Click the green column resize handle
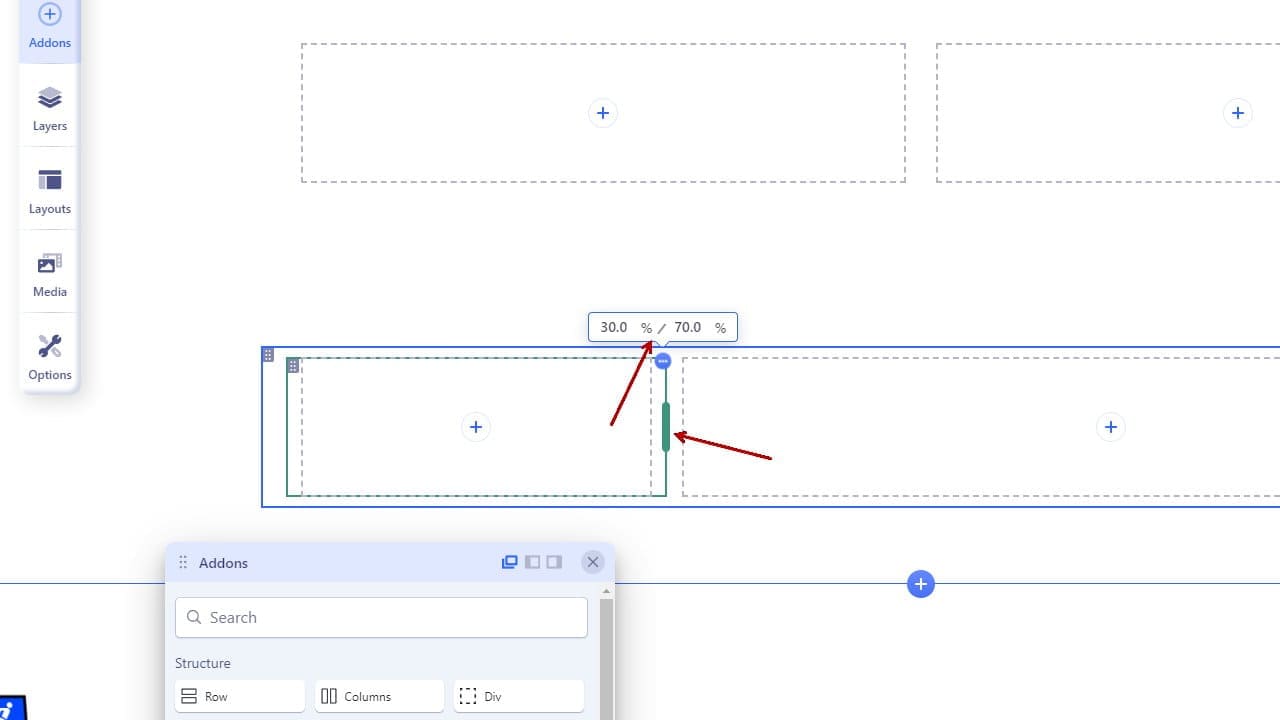Screen dimensions: 1280x720 pos(666,426)
